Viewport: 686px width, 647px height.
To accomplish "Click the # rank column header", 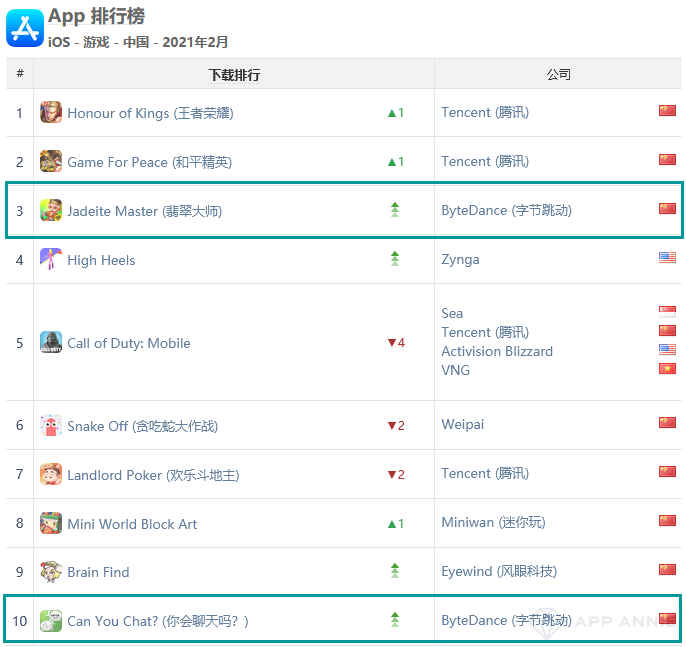I will pyautogui.click(x=20, y=73).
